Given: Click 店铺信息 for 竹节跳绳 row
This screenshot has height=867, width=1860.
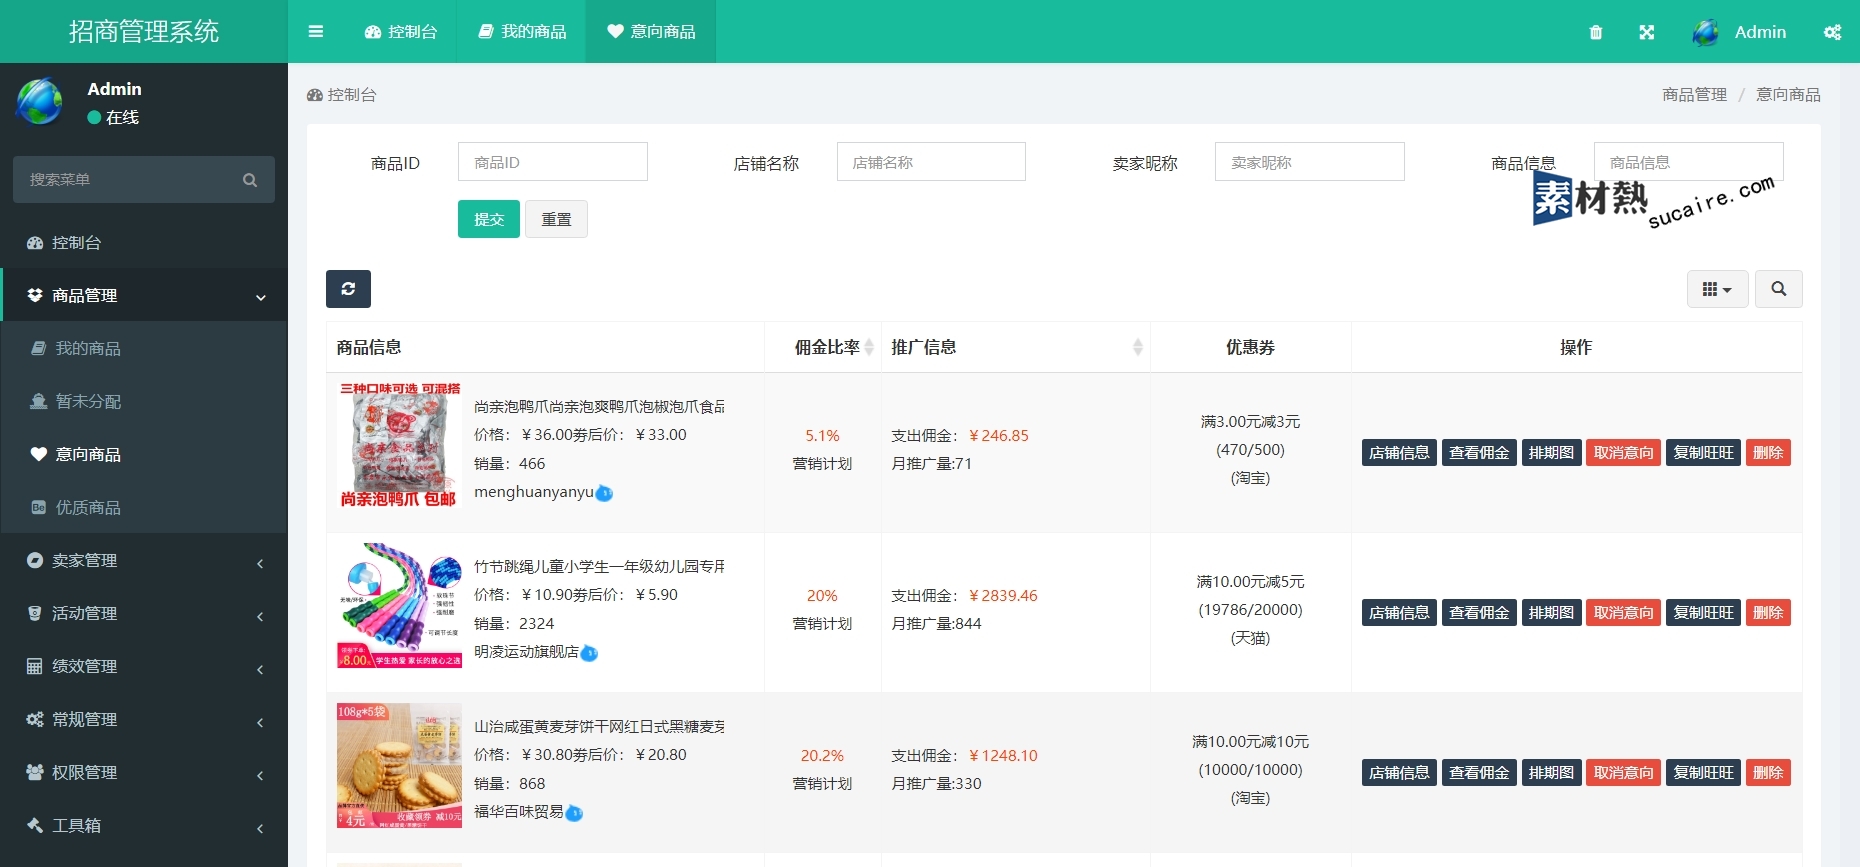Looking at the screenshot, I should click(1399, 612).
